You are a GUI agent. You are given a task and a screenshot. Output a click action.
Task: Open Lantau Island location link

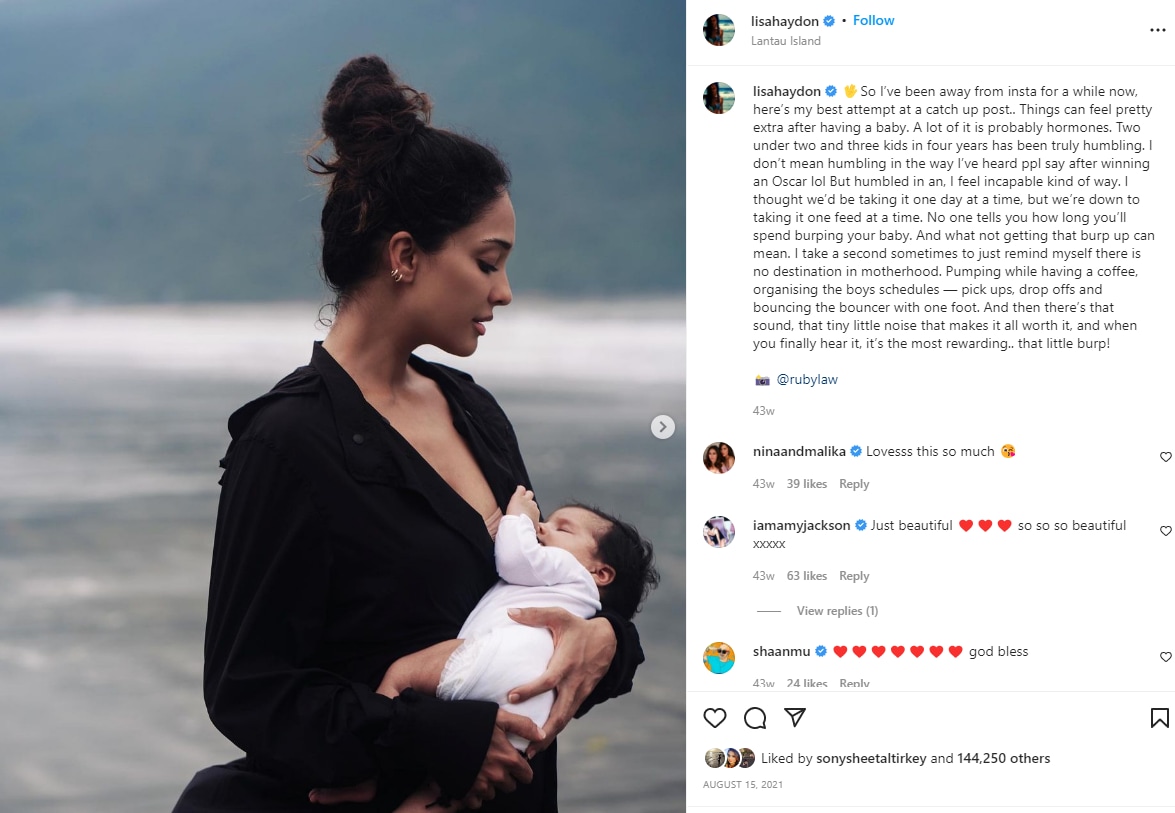[x=785, y=41]
